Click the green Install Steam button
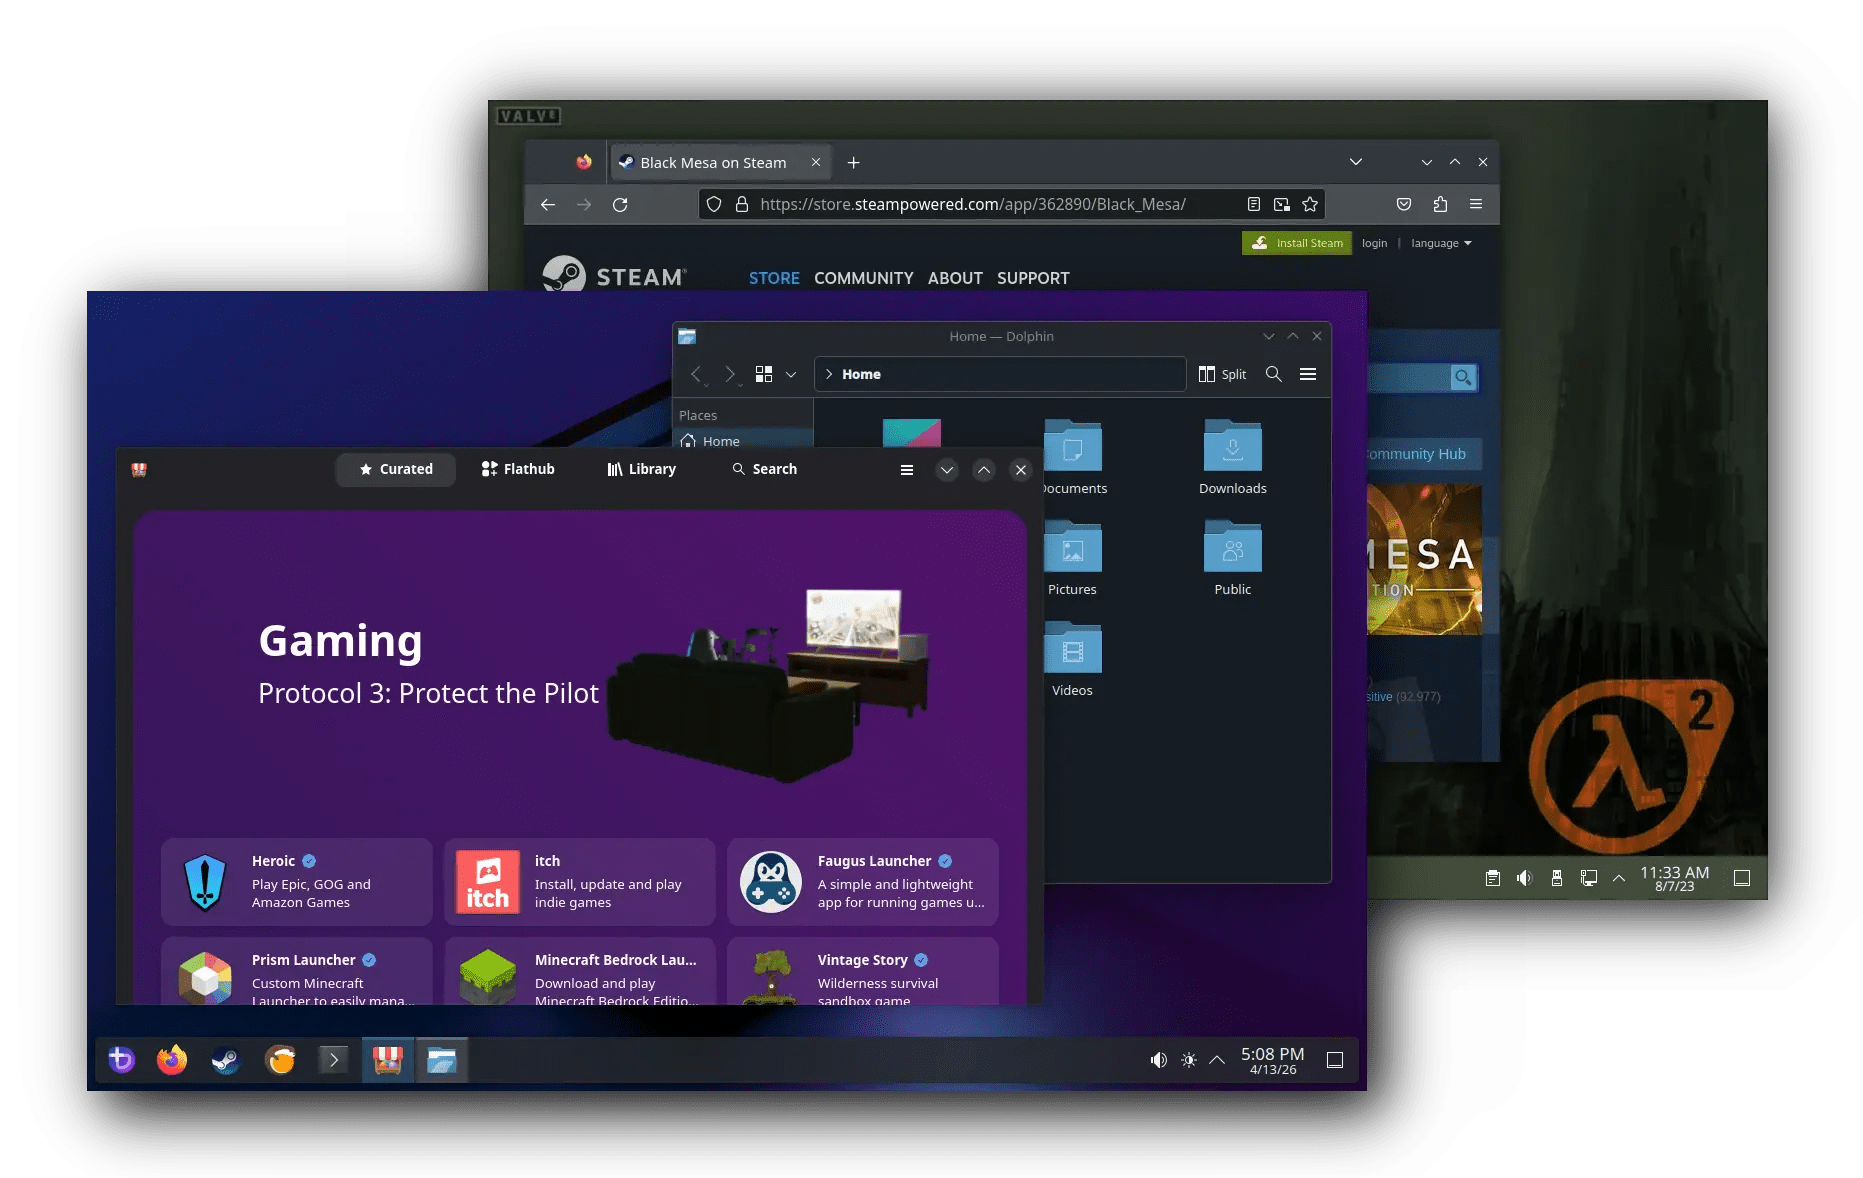The image size is (1863, 1178). point(1297,243)
